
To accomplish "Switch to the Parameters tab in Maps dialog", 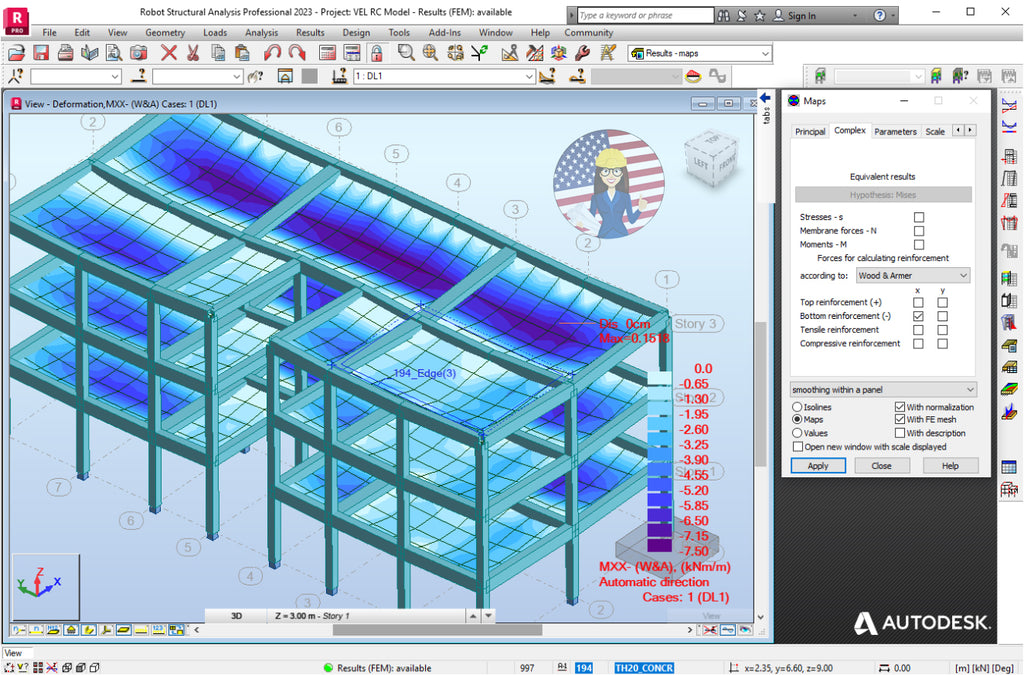I will point(896,131).
